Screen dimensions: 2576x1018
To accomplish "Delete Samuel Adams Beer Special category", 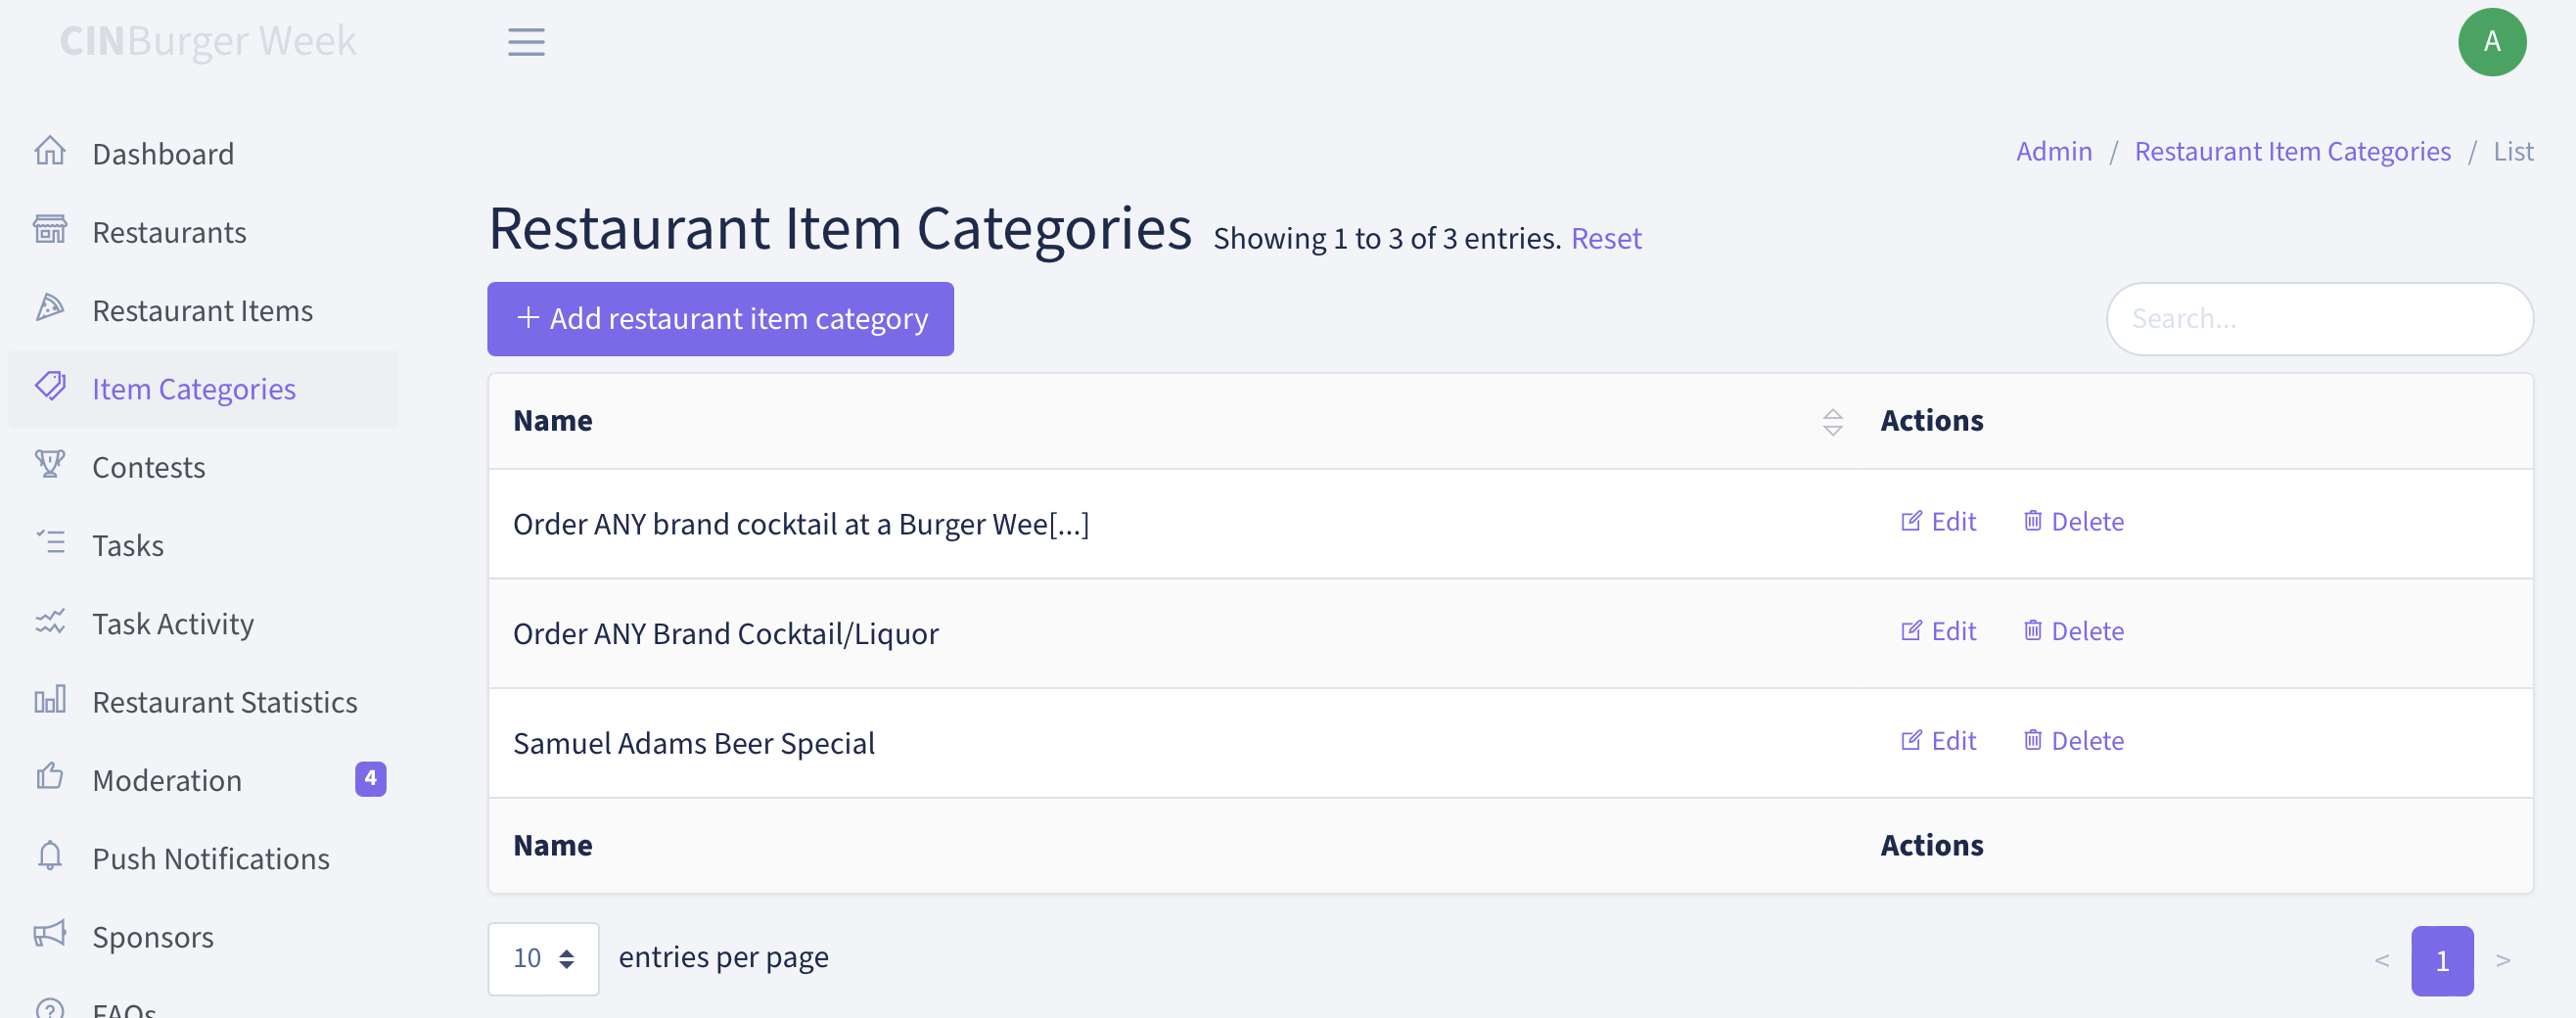I will pyautogui.click(x=2073, y=740).
